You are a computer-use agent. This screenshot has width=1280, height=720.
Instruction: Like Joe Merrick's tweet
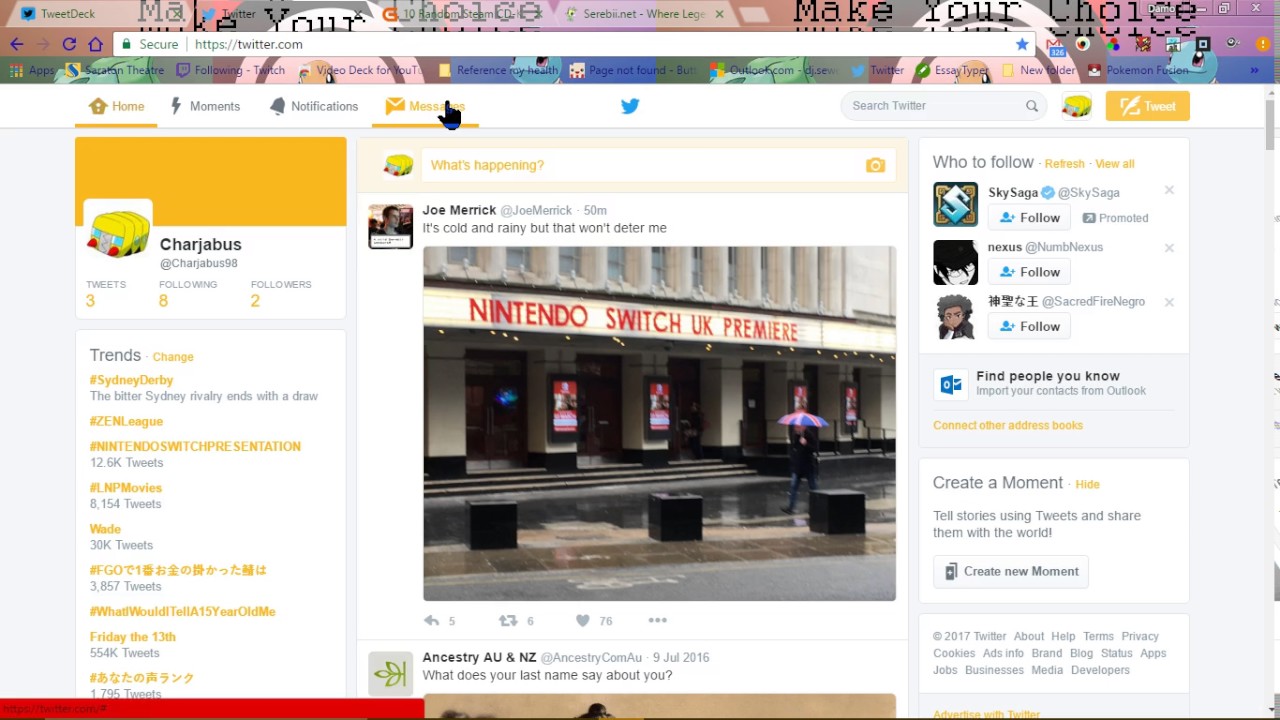pyautogui.click(x=583, y=621)
